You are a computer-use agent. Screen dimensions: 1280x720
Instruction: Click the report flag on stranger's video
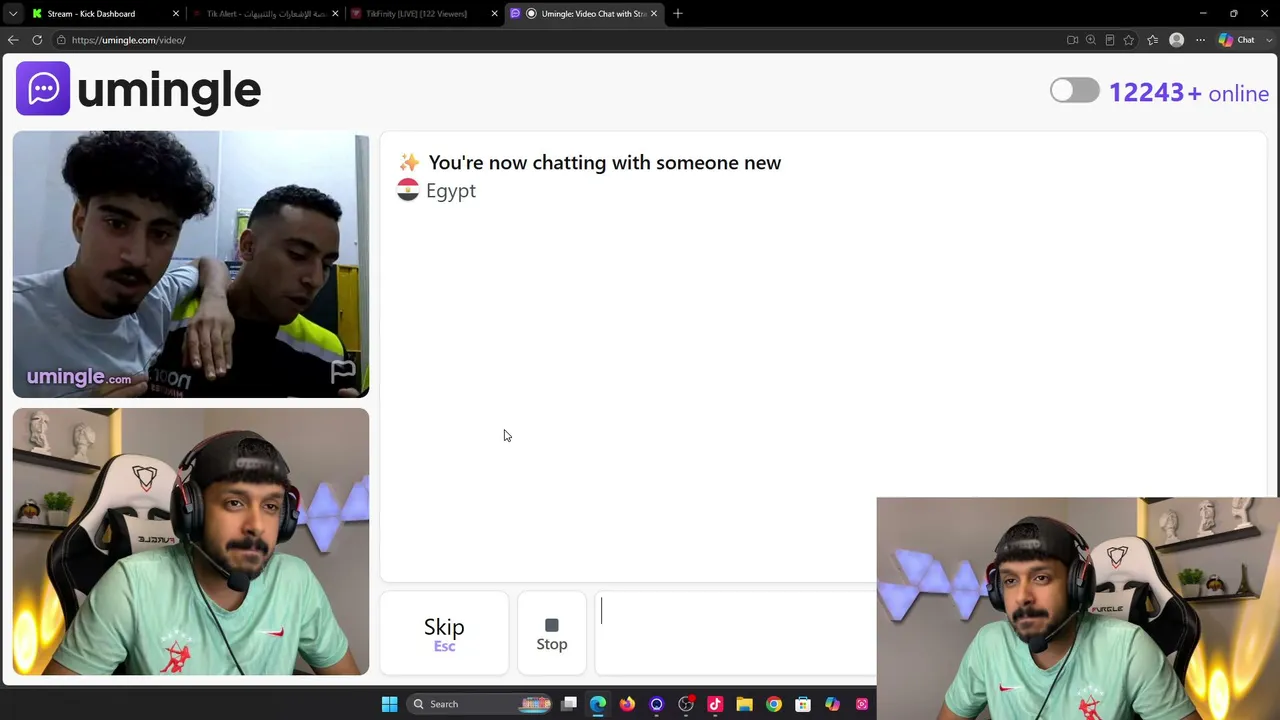[x=343, y=372]
